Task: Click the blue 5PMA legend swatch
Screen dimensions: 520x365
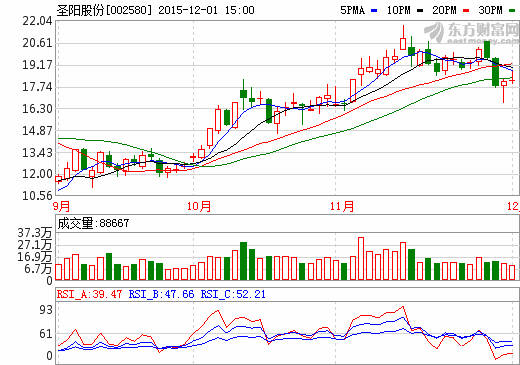Action: coord(374,11)
